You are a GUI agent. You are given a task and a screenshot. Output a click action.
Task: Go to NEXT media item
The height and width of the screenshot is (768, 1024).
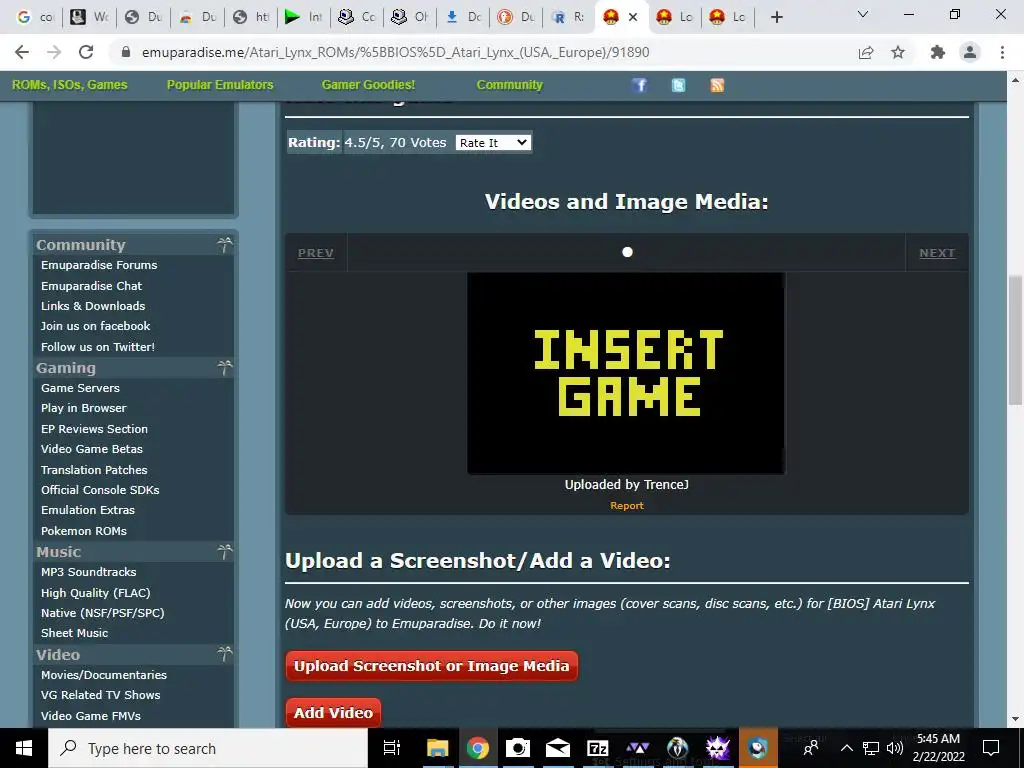(x=937, y=253)
